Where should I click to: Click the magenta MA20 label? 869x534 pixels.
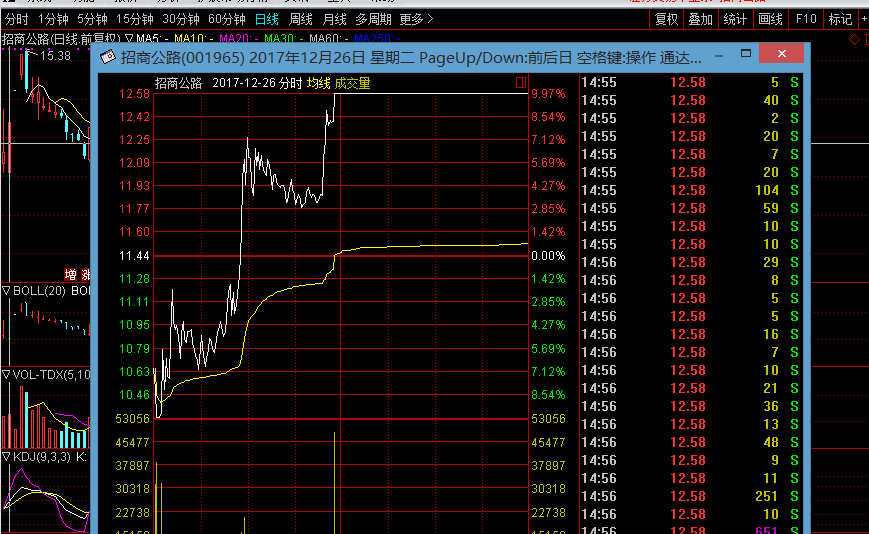238,39
